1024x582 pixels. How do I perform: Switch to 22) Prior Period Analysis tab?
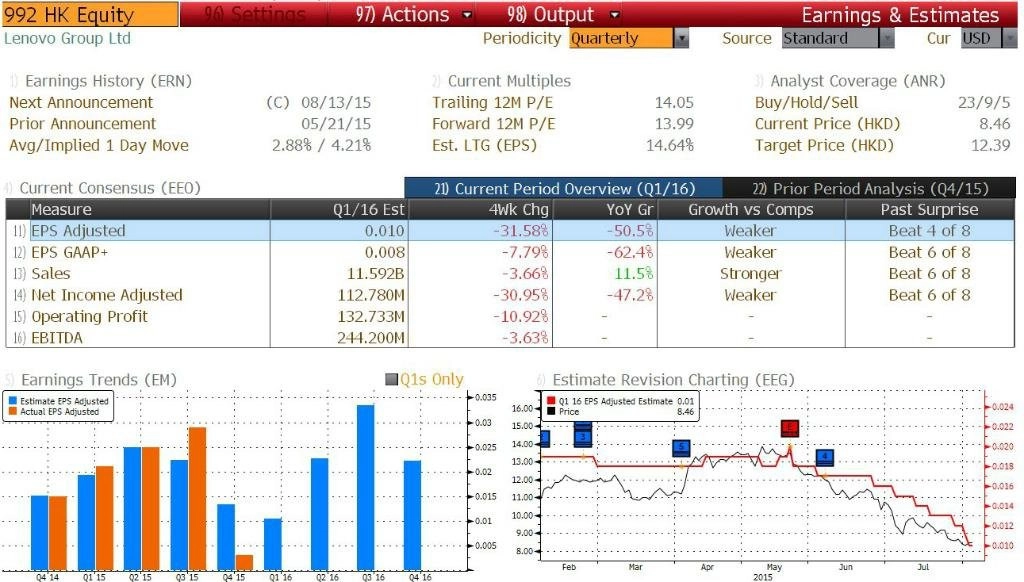pos(870,188)
